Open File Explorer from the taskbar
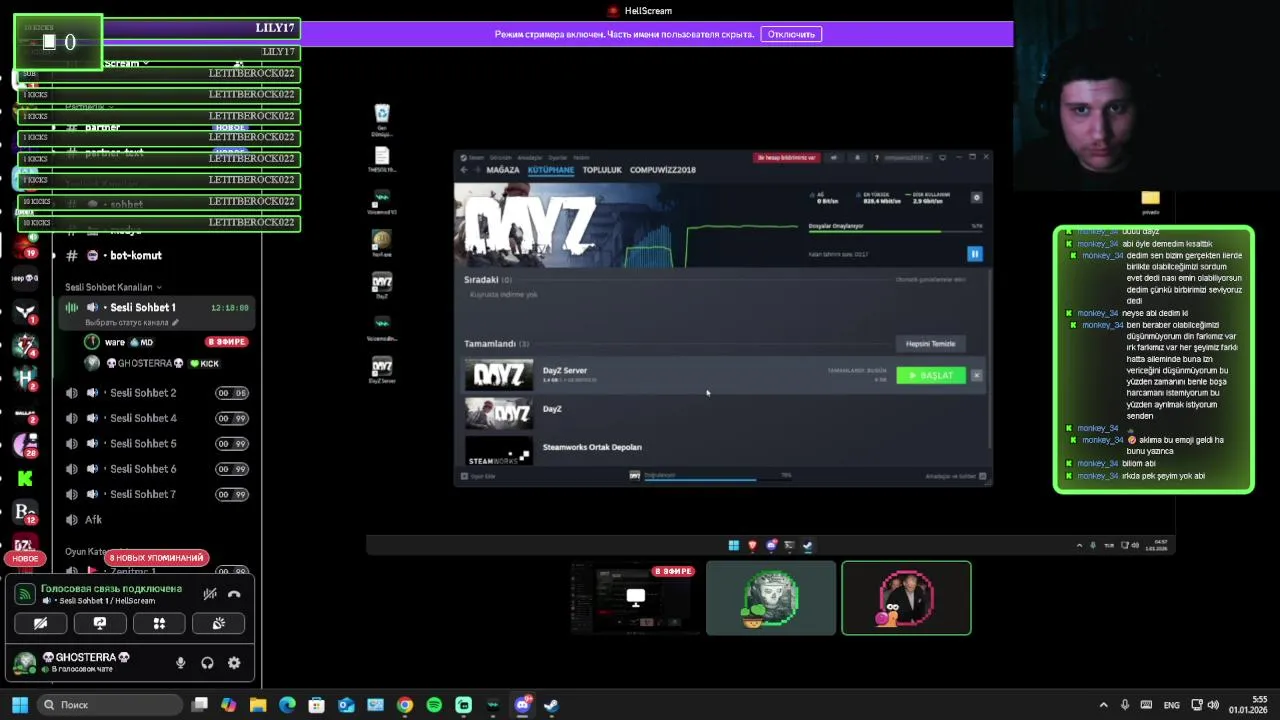 [258, 705]
